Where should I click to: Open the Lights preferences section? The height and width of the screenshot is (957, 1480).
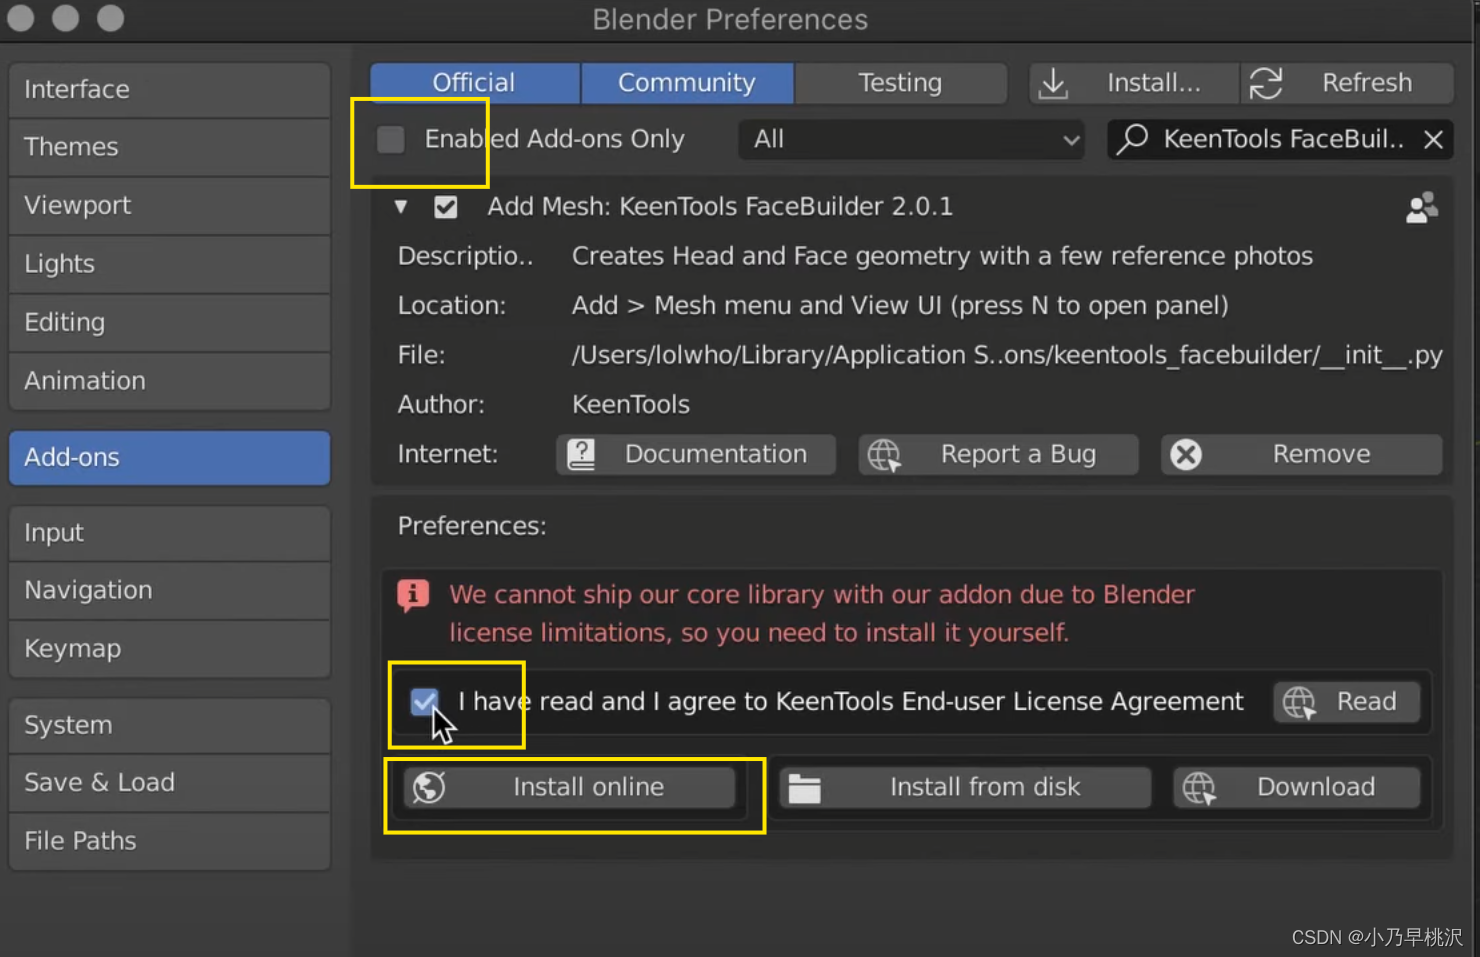pyautogui.click(x=170, y=264)
